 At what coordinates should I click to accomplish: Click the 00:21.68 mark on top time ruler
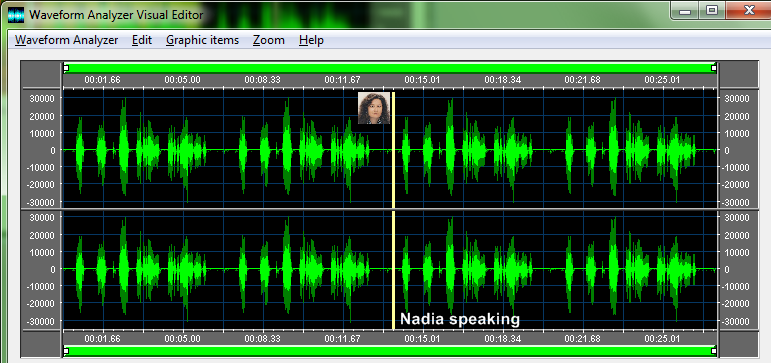point(582,80)
